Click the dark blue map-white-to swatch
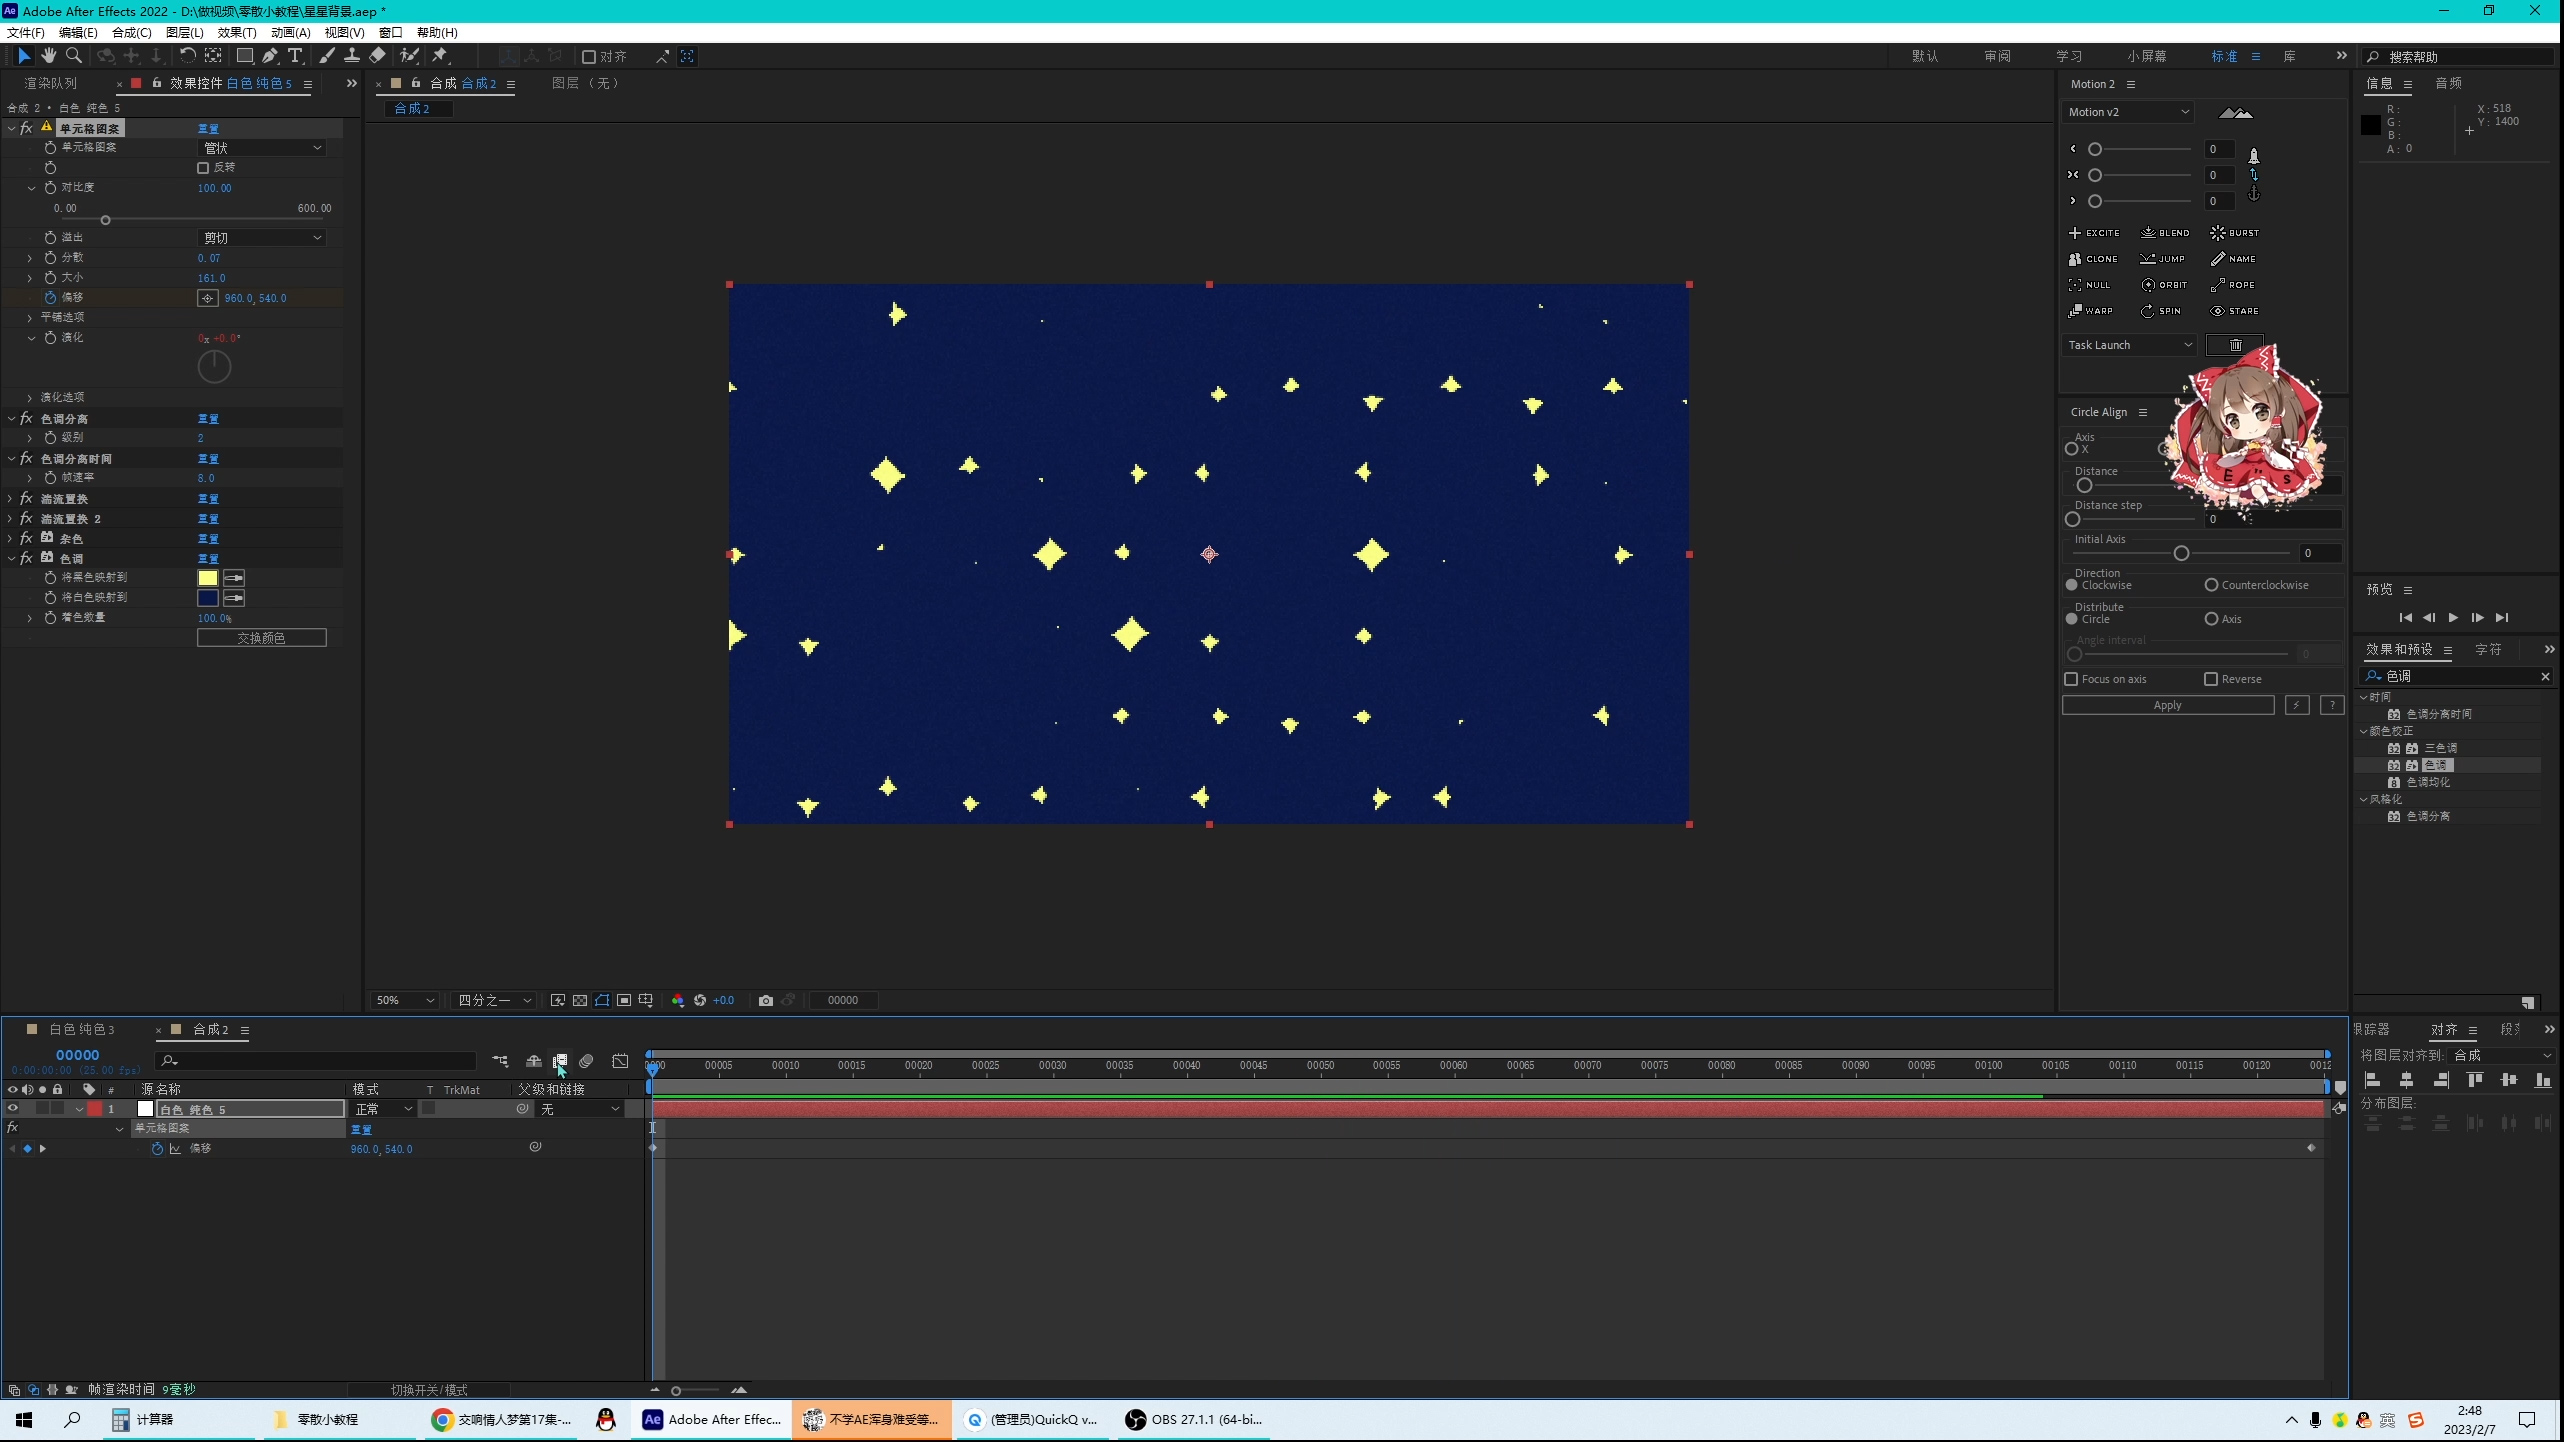Screen dimensions: 2564x1442 (x=208, y=598)
